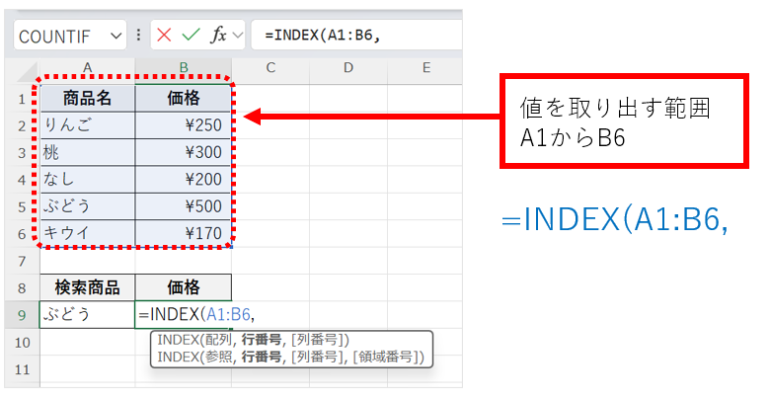Select column C header

pos(271,68)
